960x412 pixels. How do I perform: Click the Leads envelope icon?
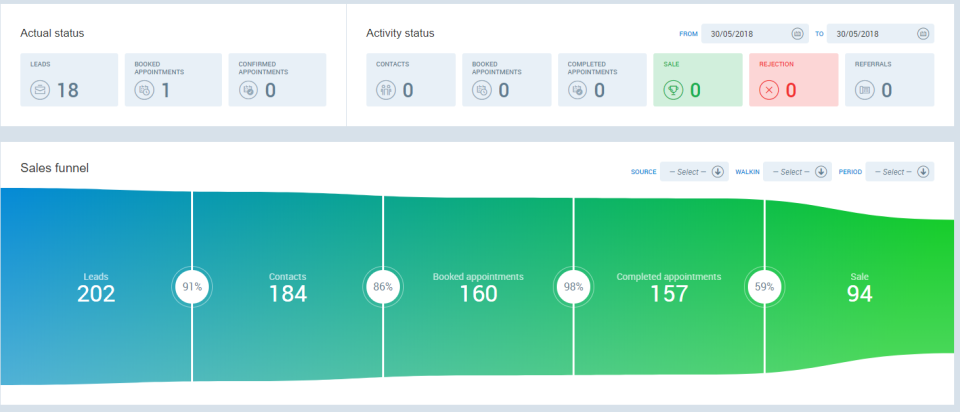39,90
